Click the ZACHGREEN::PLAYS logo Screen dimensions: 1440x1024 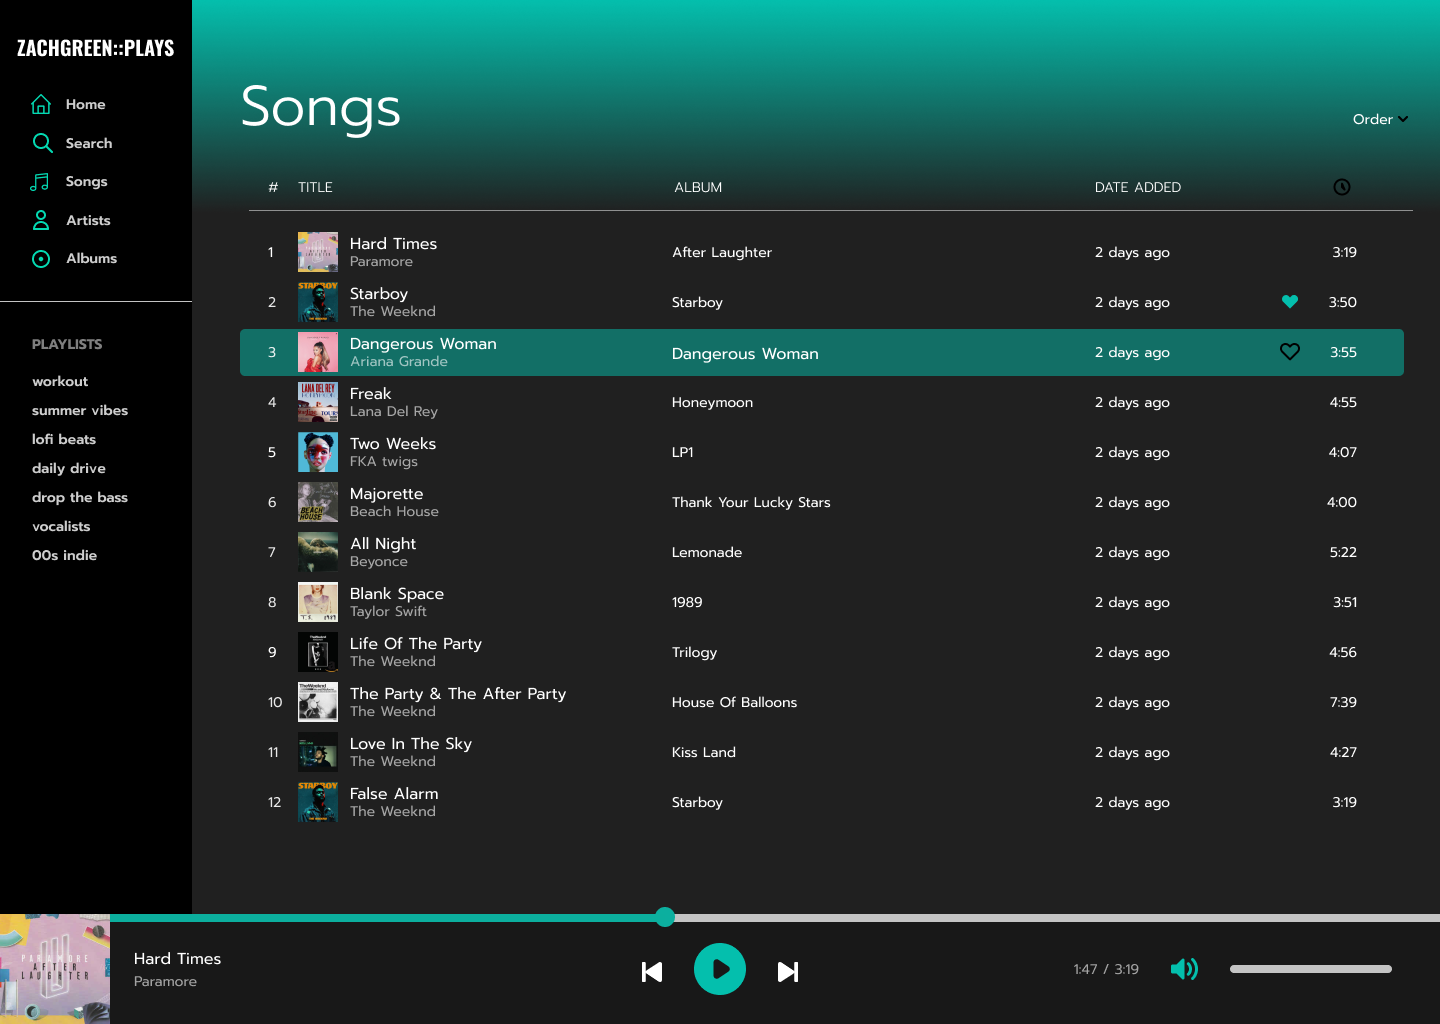[96, 48]
